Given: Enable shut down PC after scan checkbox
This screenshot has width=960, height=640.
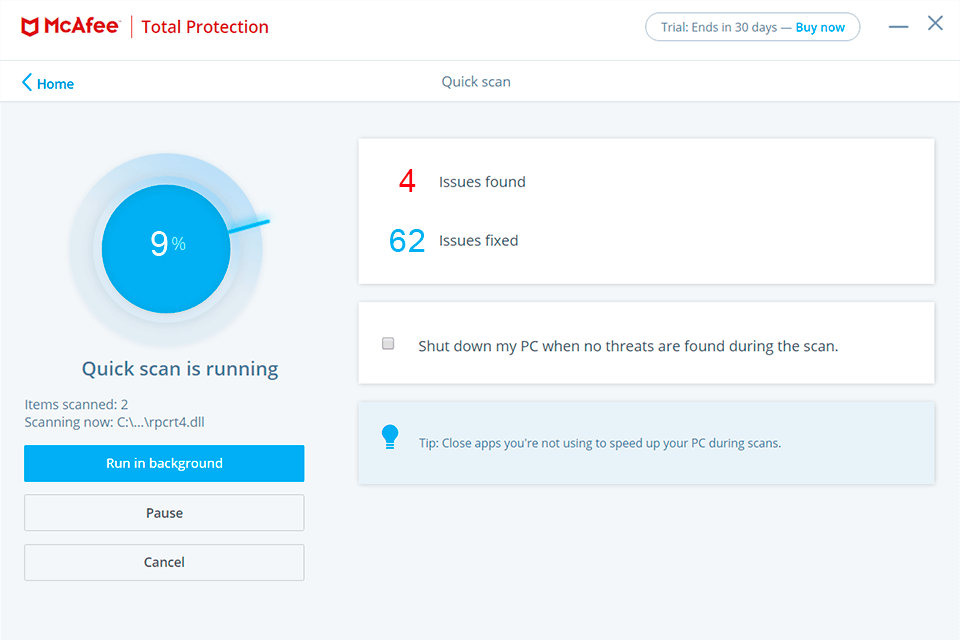Looking at the screenshot, I should 388,344.
